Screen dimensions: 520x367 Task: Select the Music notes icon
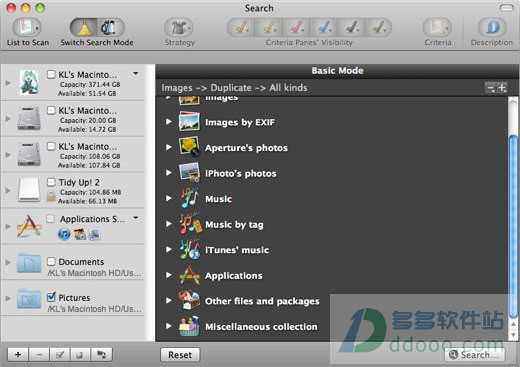(189, 198)
